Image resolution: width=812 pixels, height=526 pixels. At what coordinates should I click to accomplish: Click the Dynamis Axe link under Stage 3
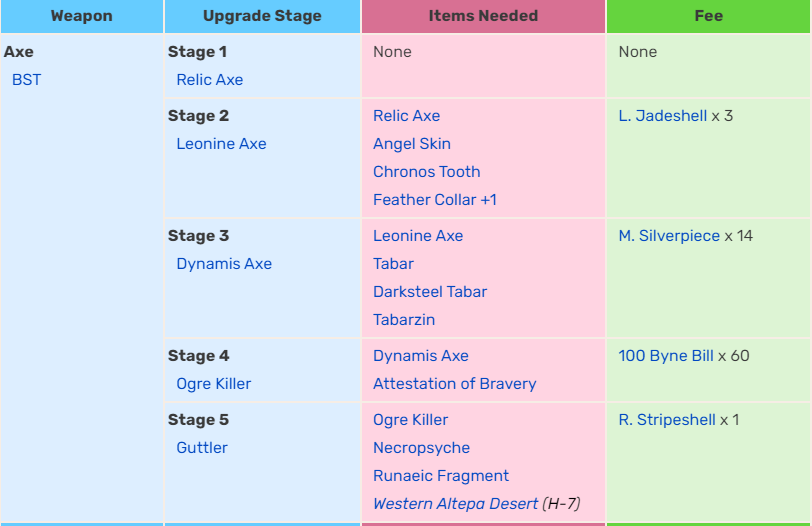pyautogui.click(x=224, y=264)
